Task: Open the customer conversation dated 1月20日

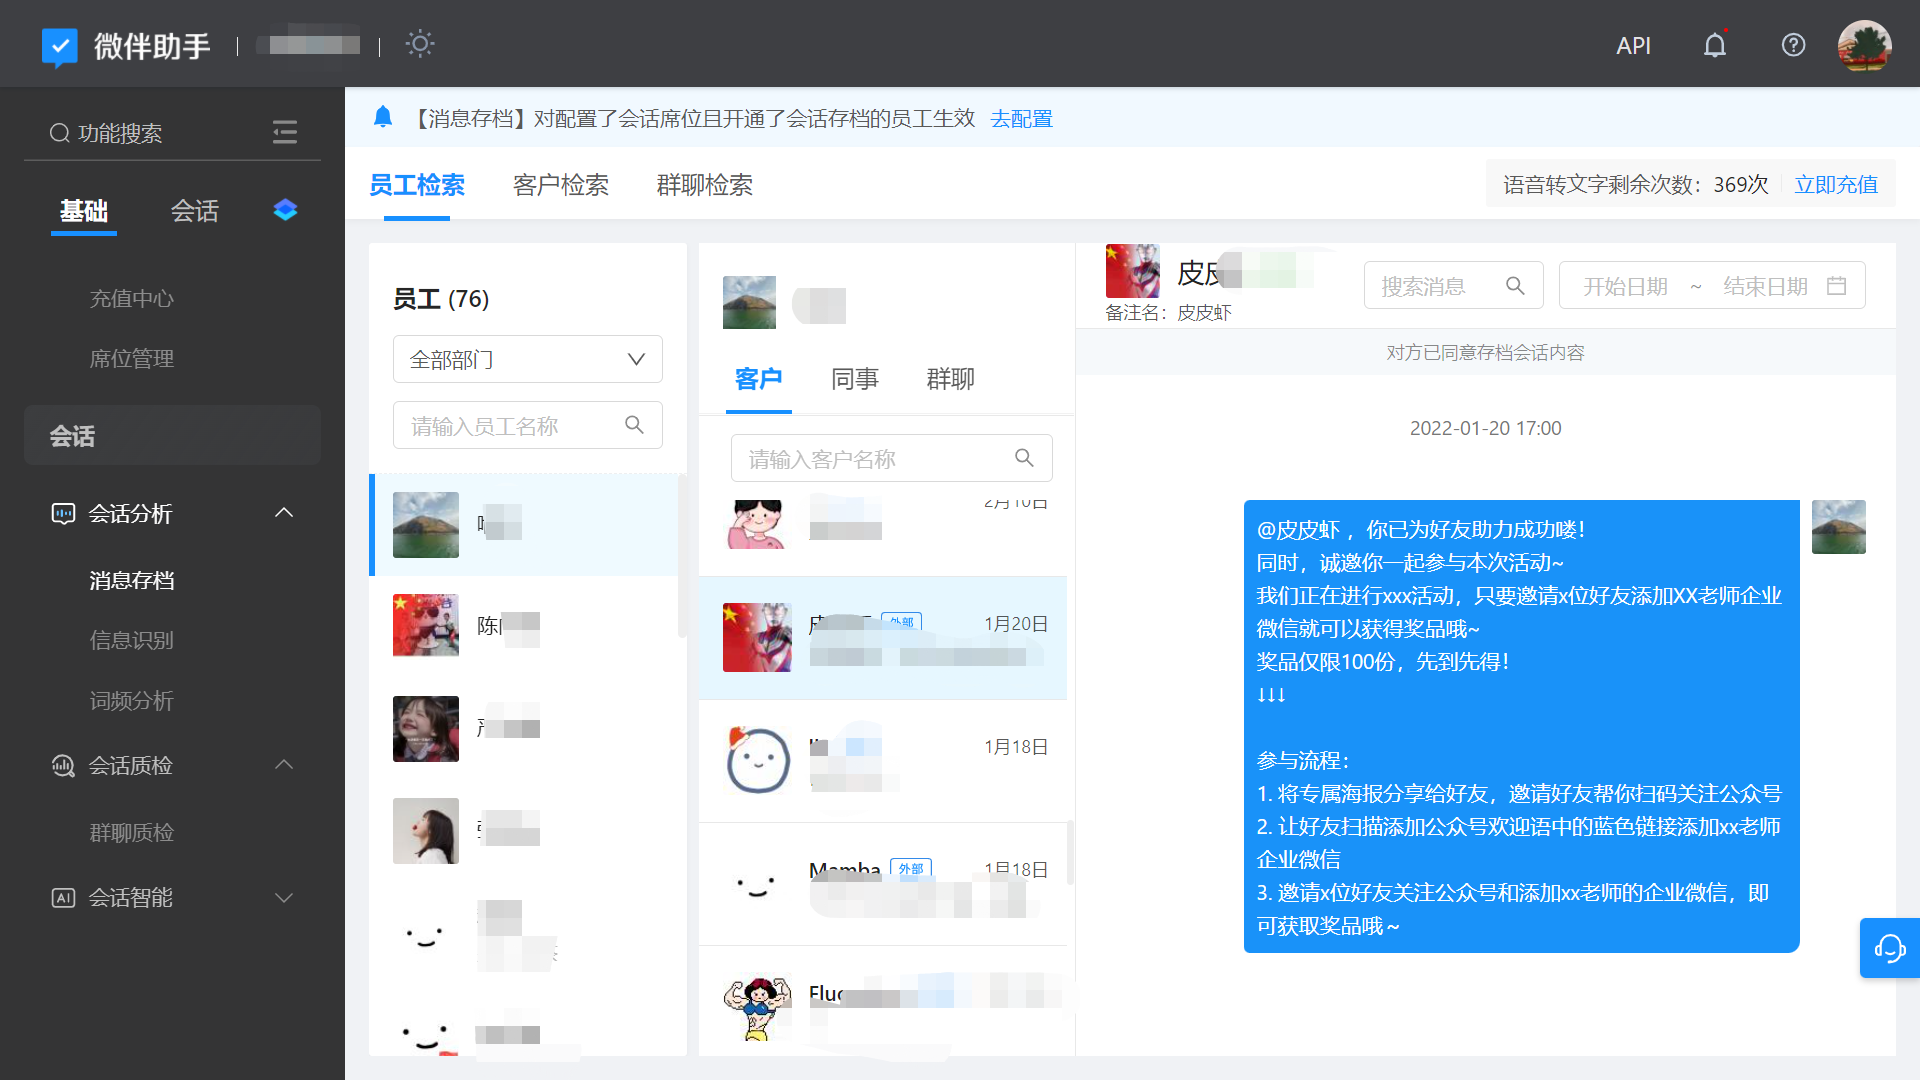Action: click(883, 638)
